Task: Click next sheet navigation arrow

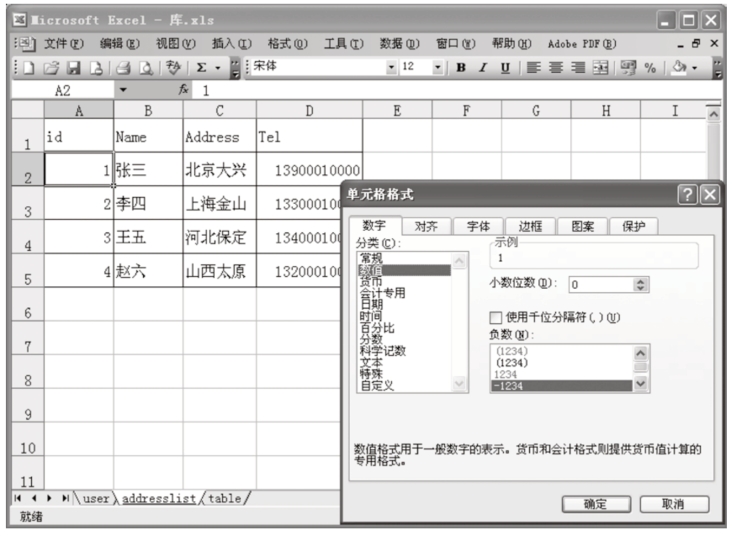Action: [x=50, y=498]
